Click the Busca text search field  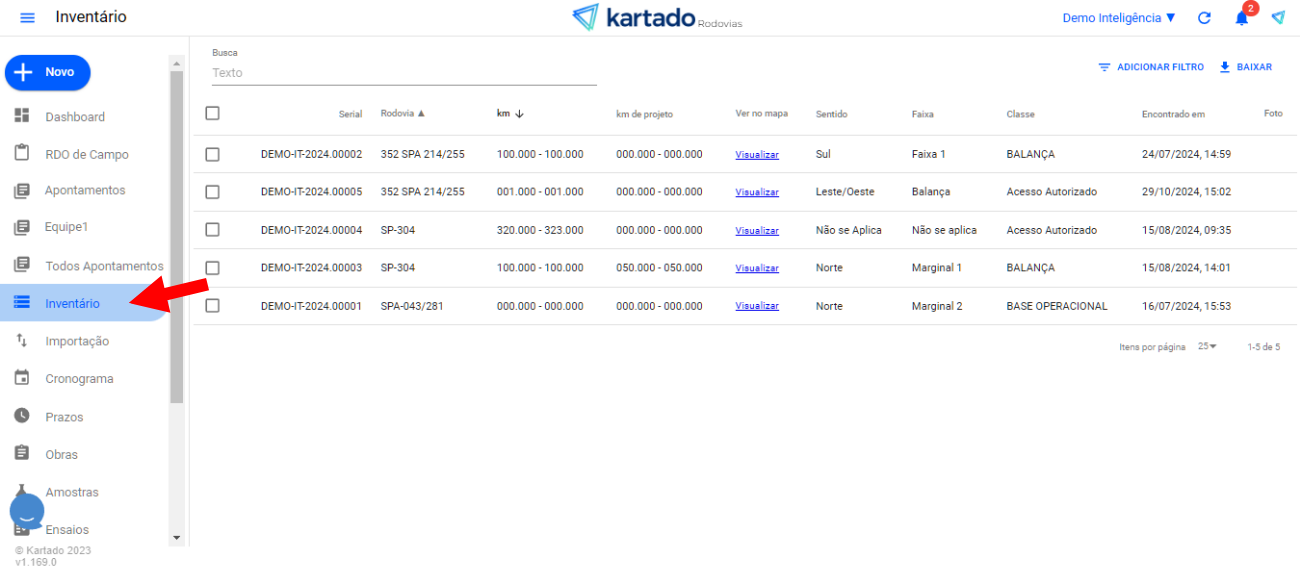pyautogui.click(x=403, y=73)
